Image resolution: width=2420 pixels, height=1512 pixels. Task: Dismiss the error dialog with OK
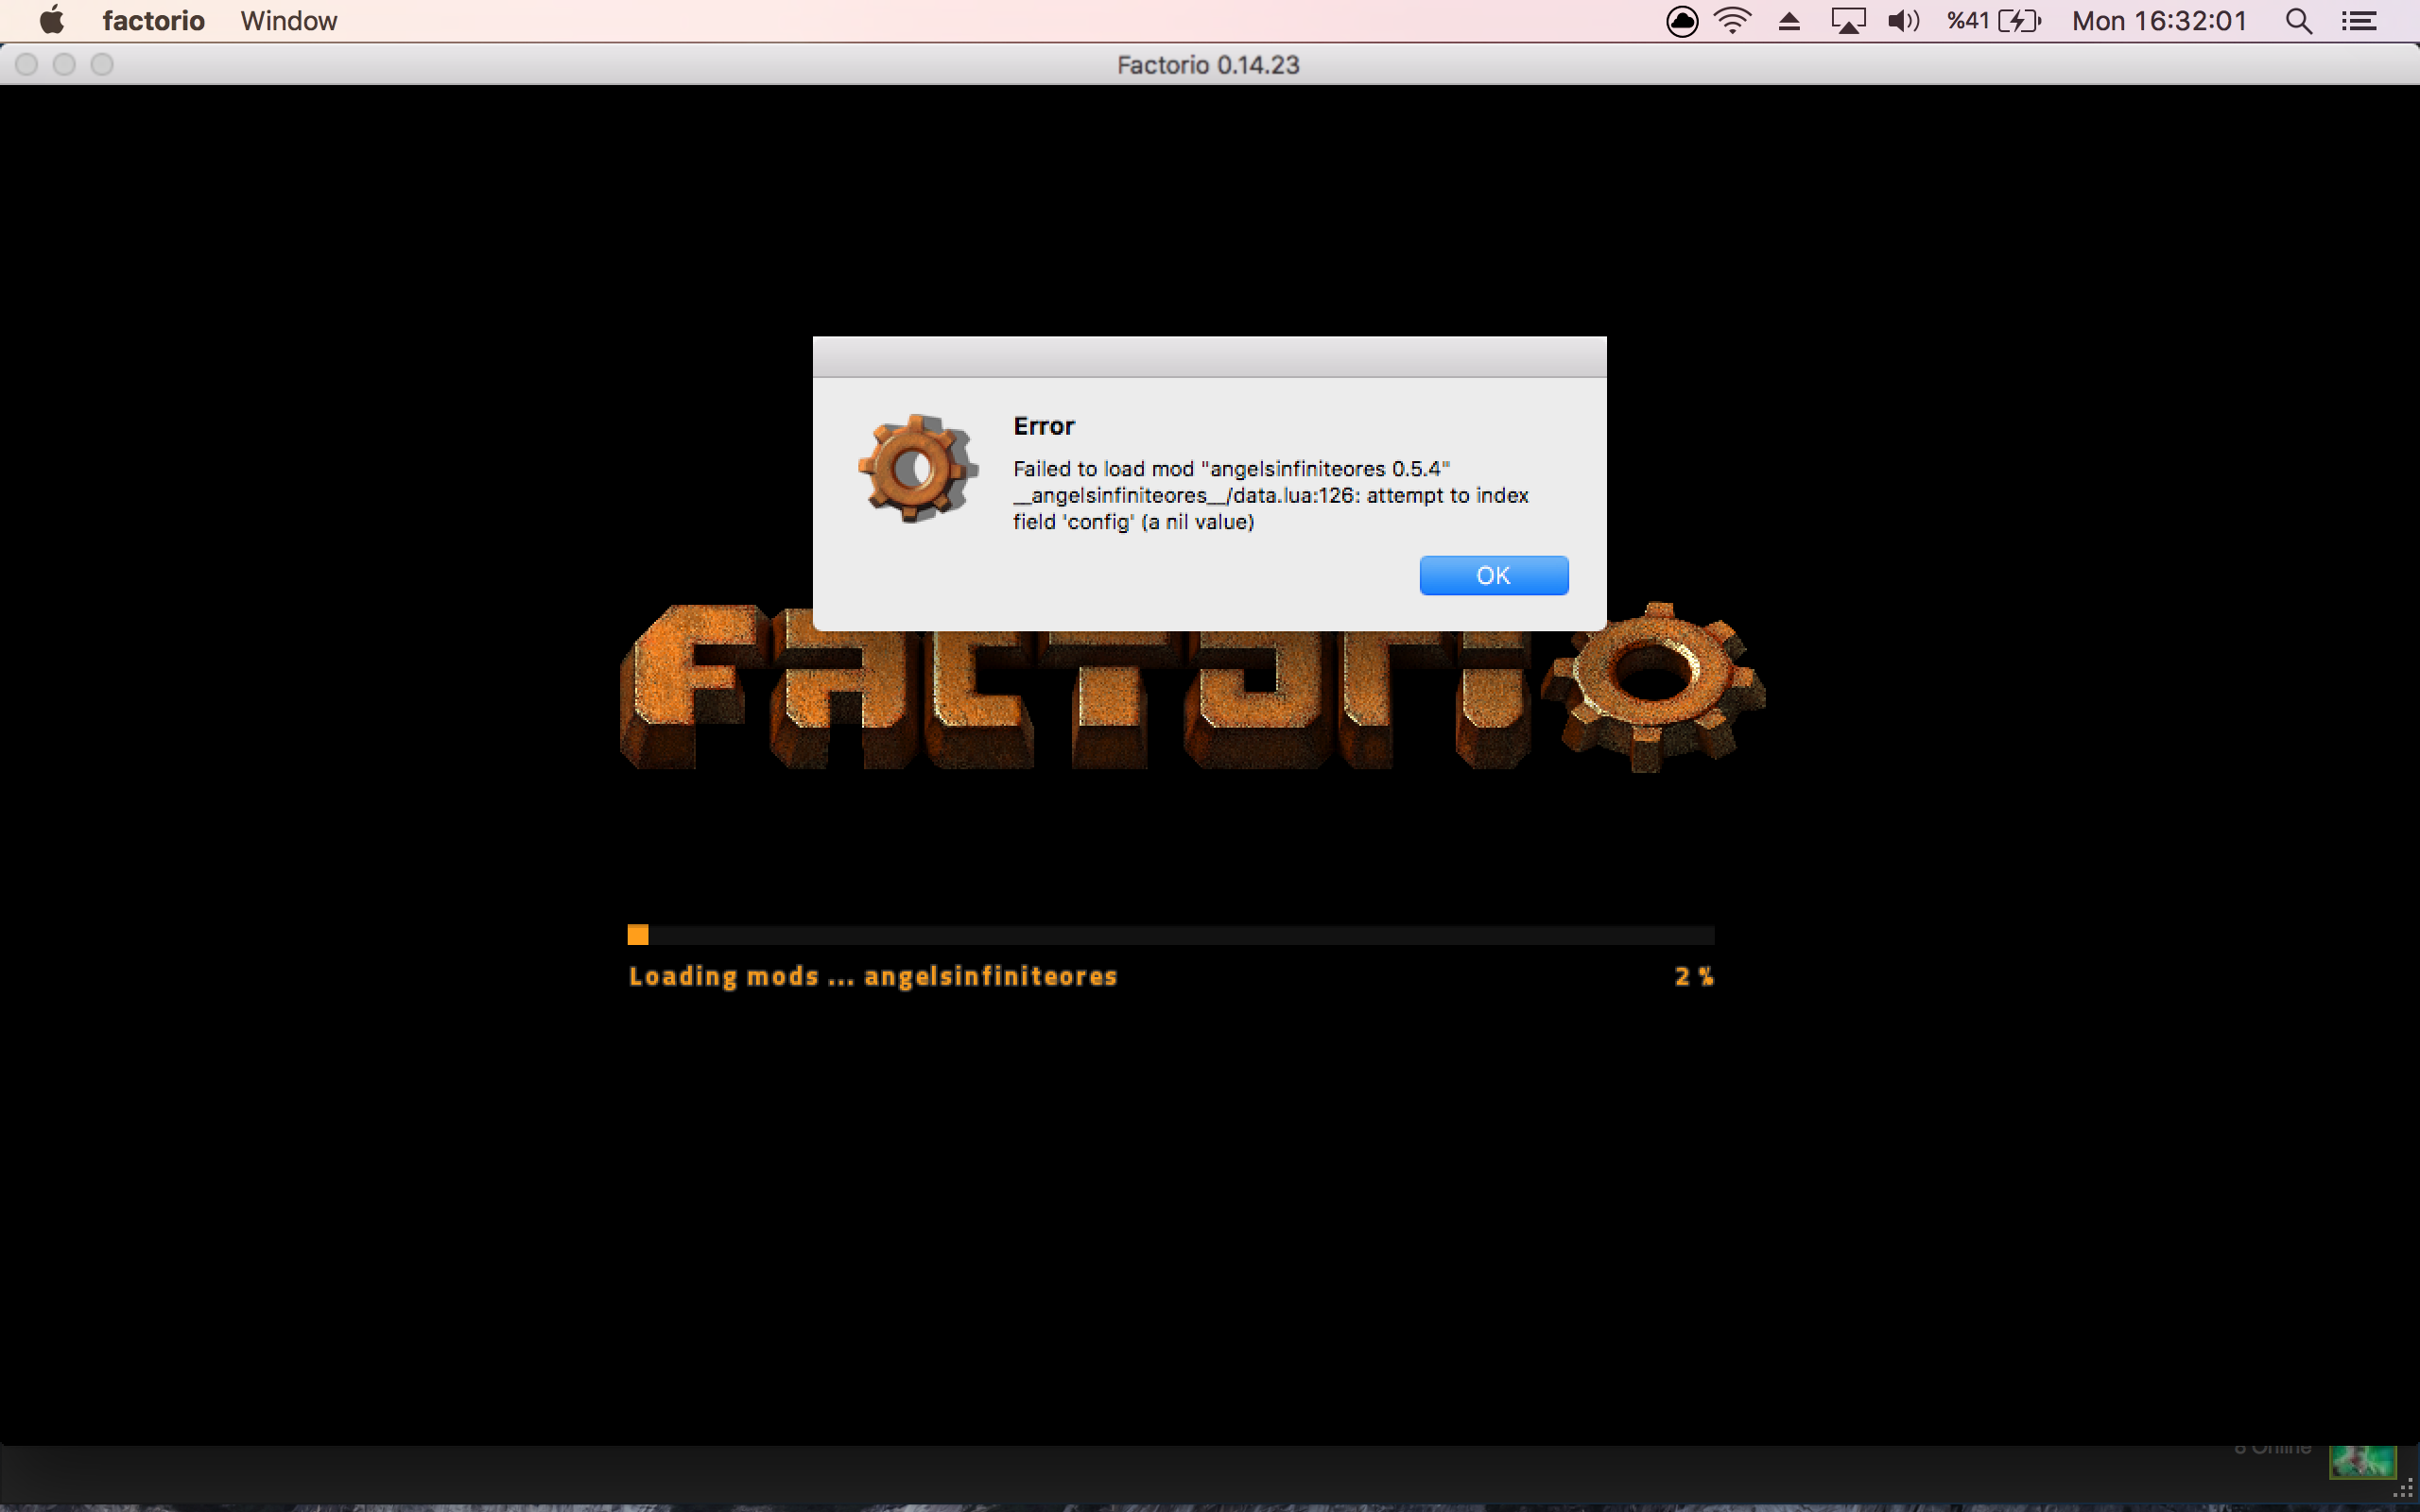pyautogui.click(x=1493, y=575)
